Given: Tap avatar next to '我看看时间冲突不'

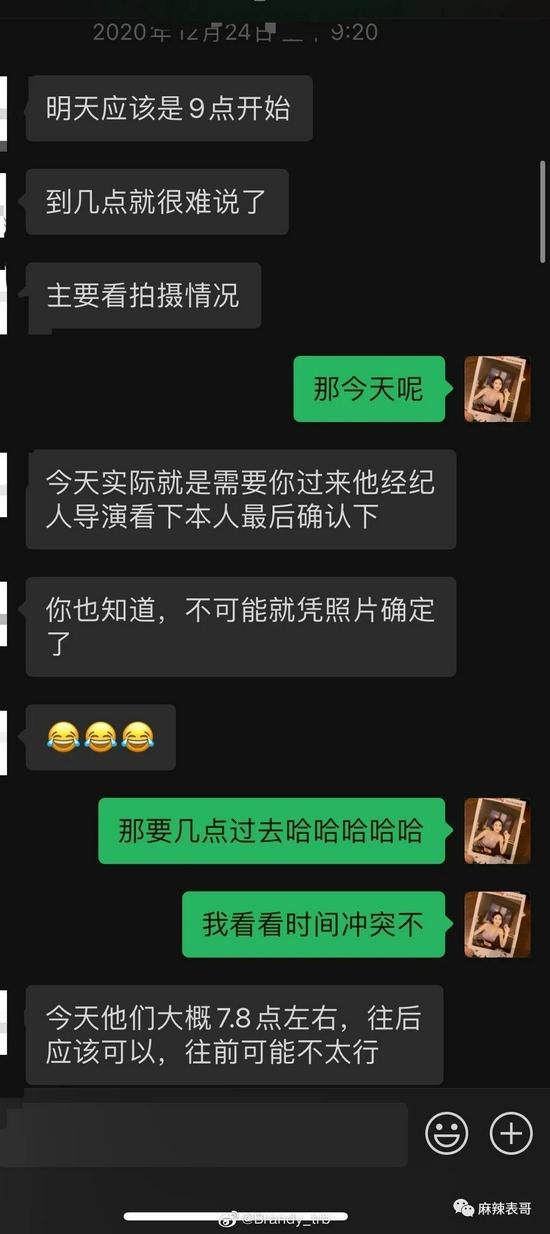Looking at the screenshot, I should (x=498, y=924).
